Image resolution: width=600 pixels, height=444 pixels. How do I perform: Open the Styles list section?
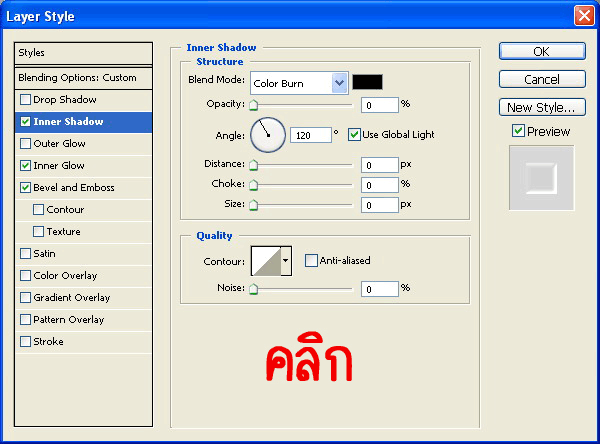click(83, 53)
